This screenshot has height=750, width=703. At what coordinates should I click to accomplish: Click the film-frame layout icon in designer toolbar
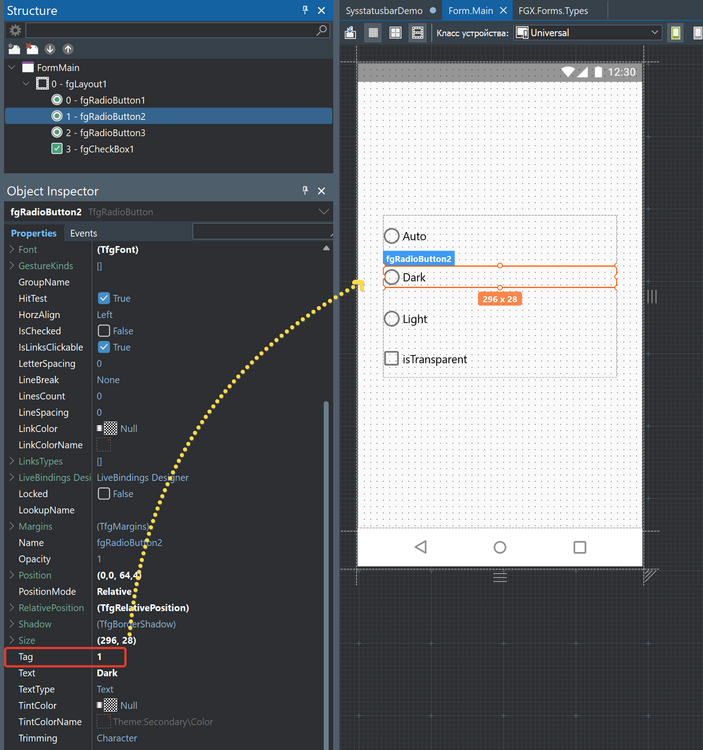point(417,33)
